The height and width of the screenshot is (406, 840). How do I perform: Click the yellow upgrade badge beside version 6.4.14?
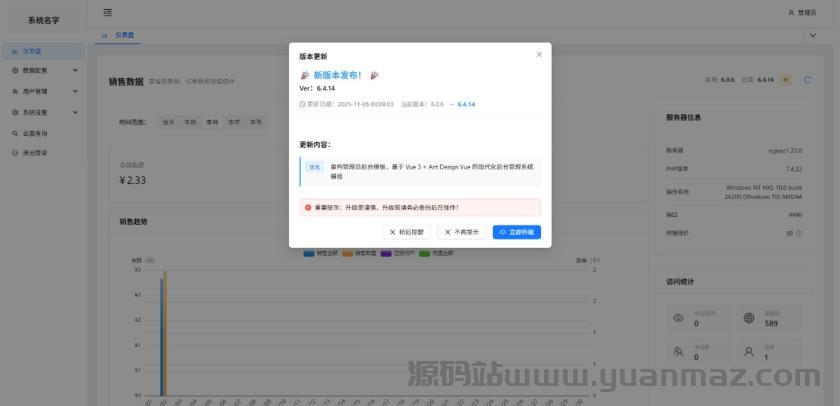coord(786,80)
